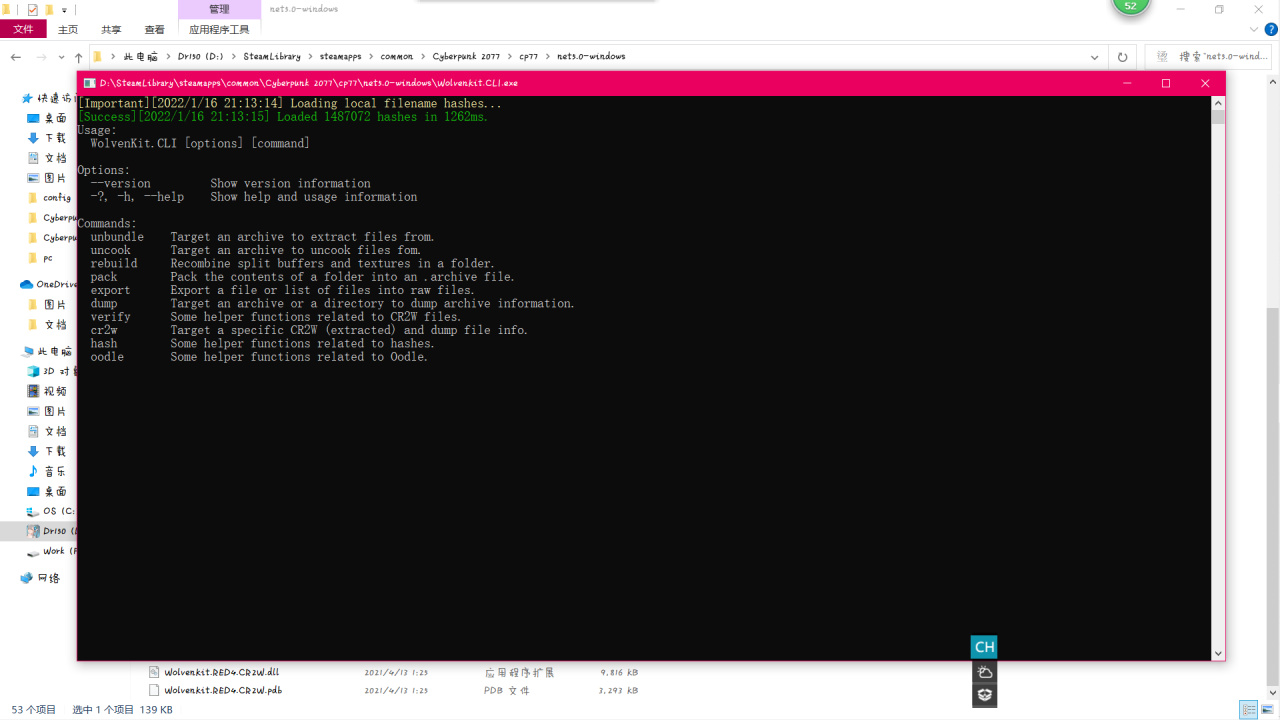Navigate to Cyberpunk 2077 in the breadcrumb
Viewport: 1280px width, 720px height.
point(467,57)
